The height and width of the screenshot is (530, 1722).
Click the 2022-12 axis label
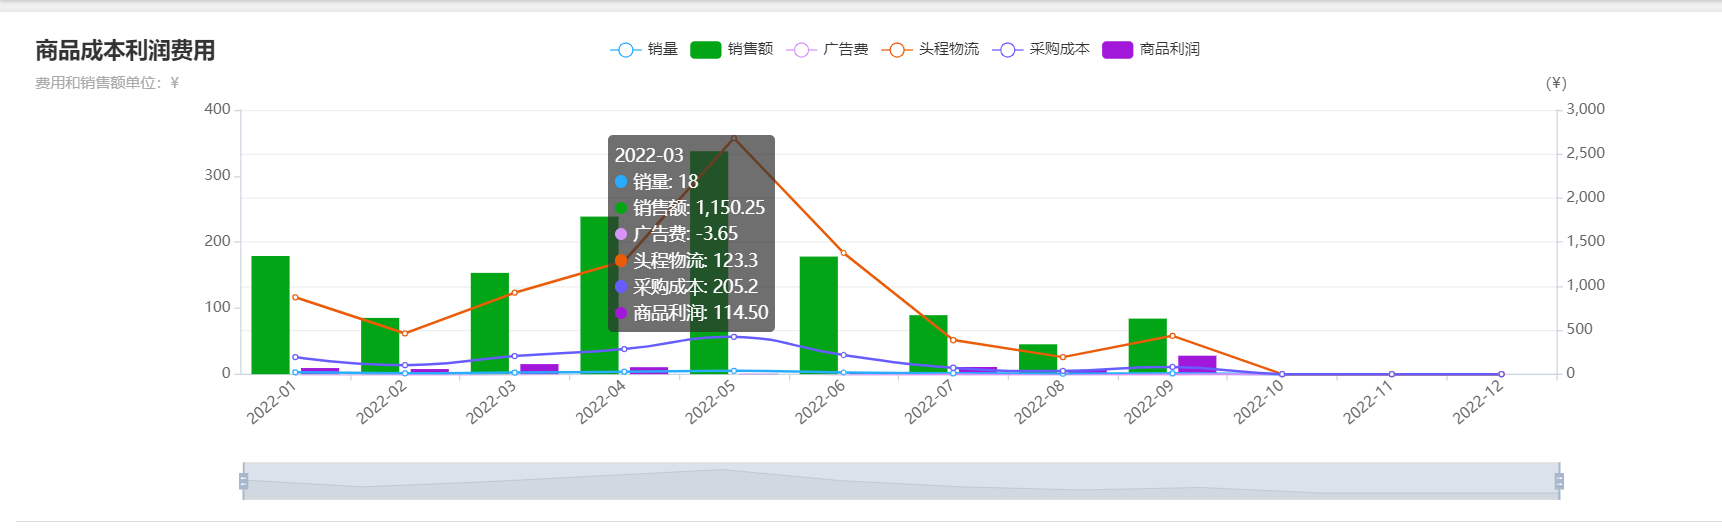1478,403
